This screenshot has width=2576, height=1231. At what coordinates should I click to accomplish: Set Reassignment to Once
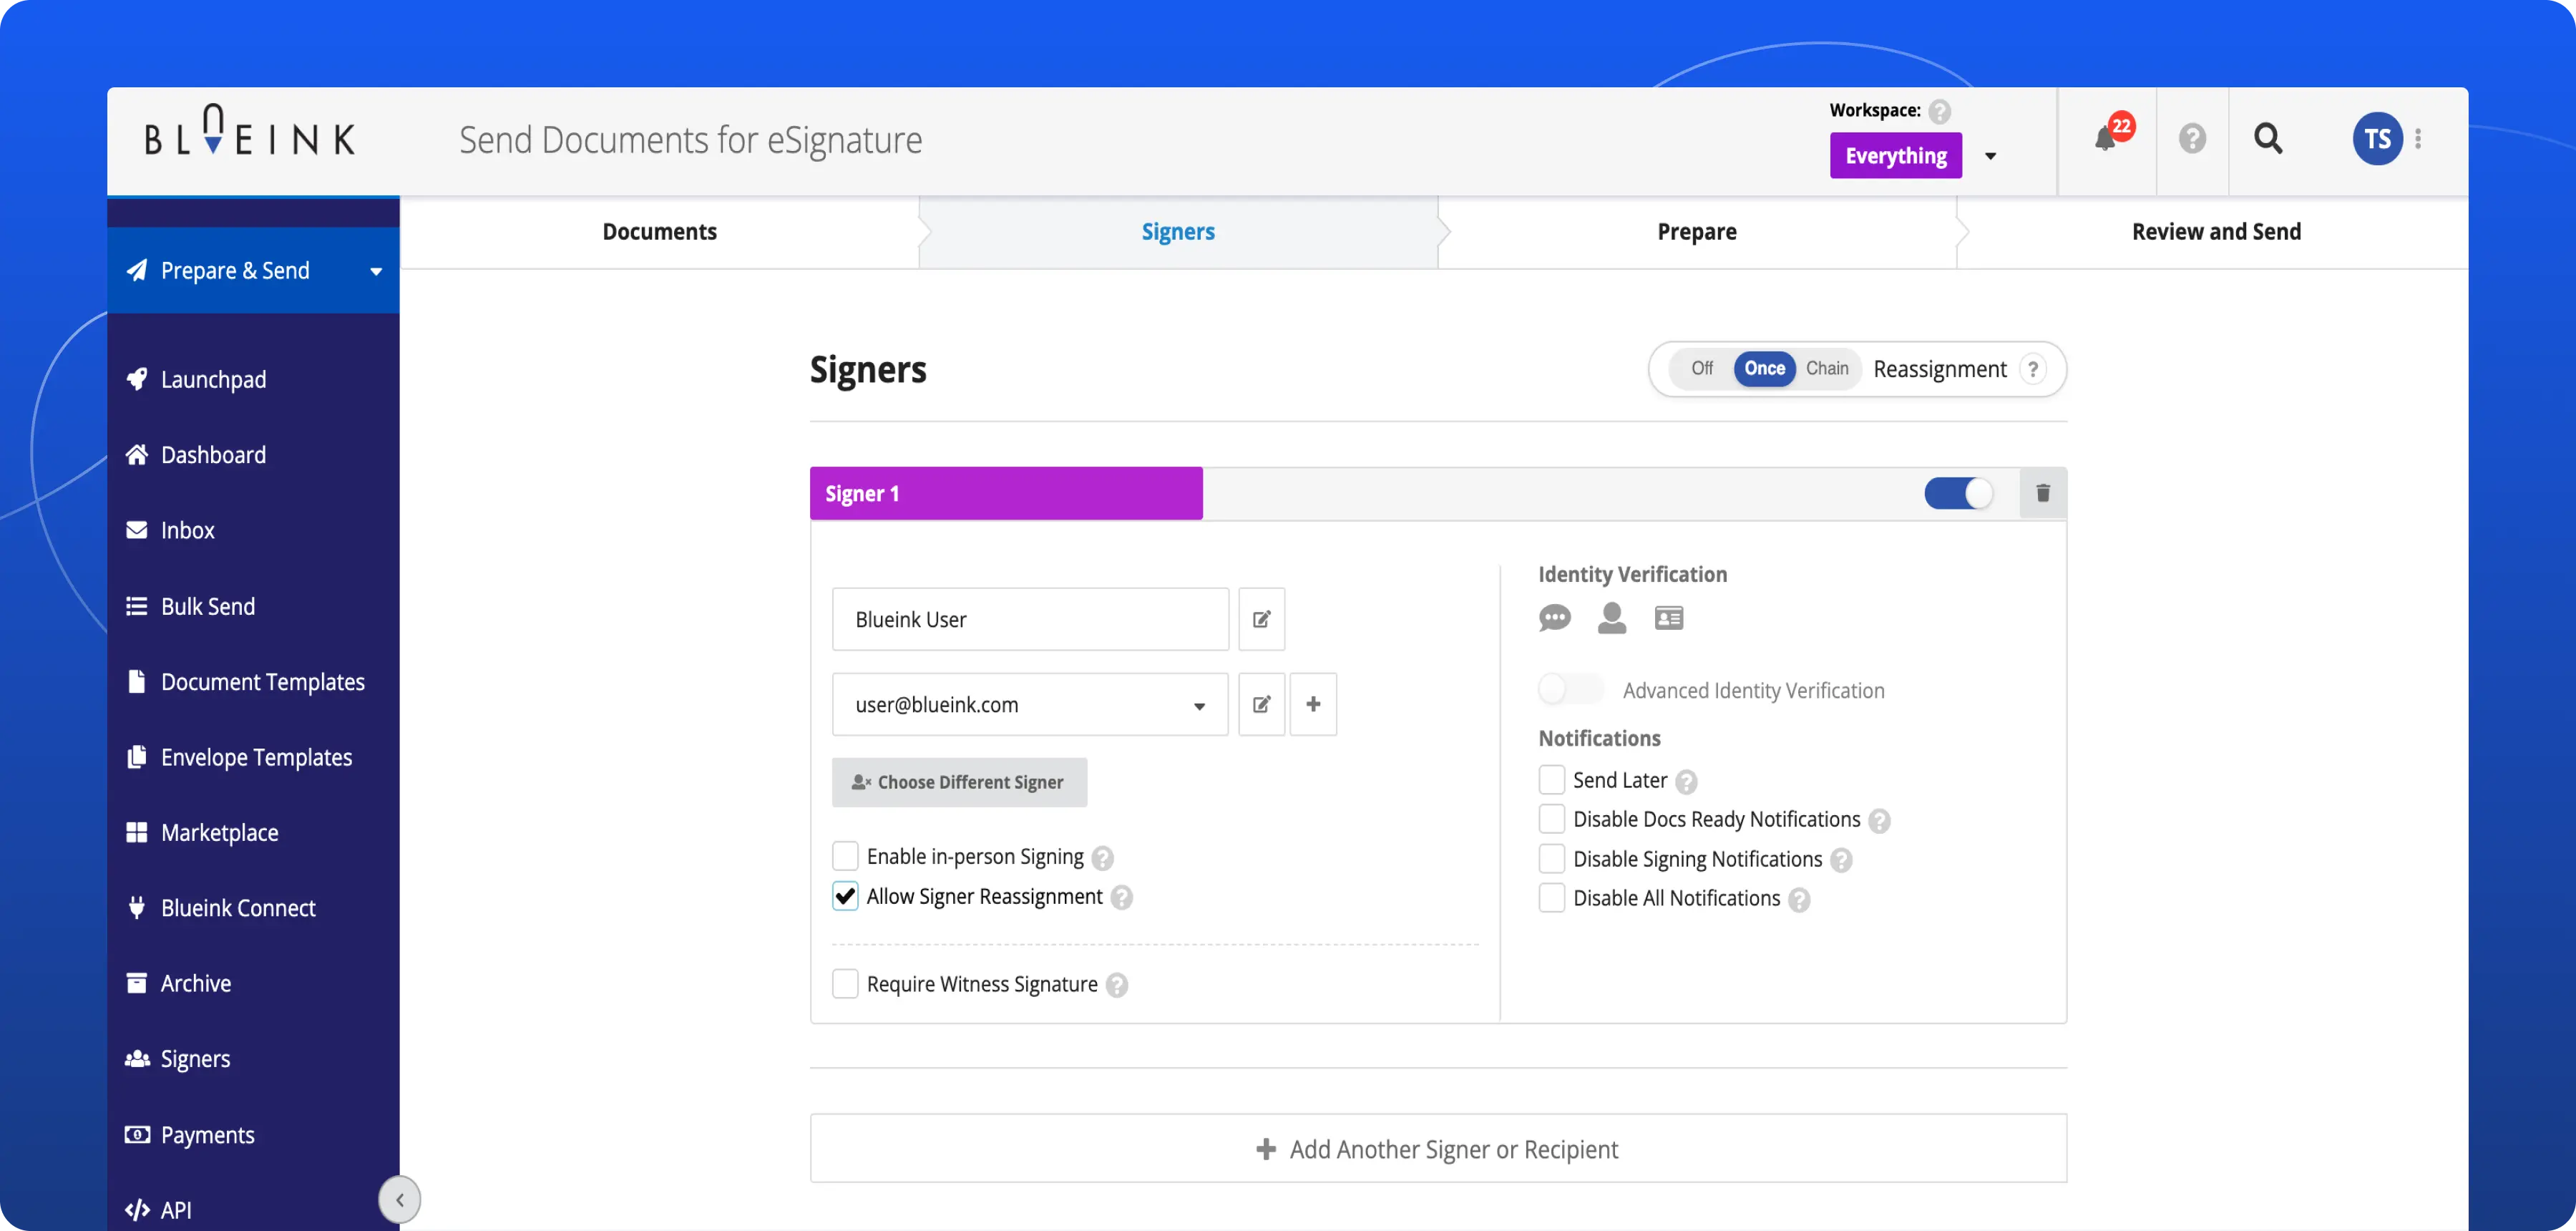(1765, 368)
